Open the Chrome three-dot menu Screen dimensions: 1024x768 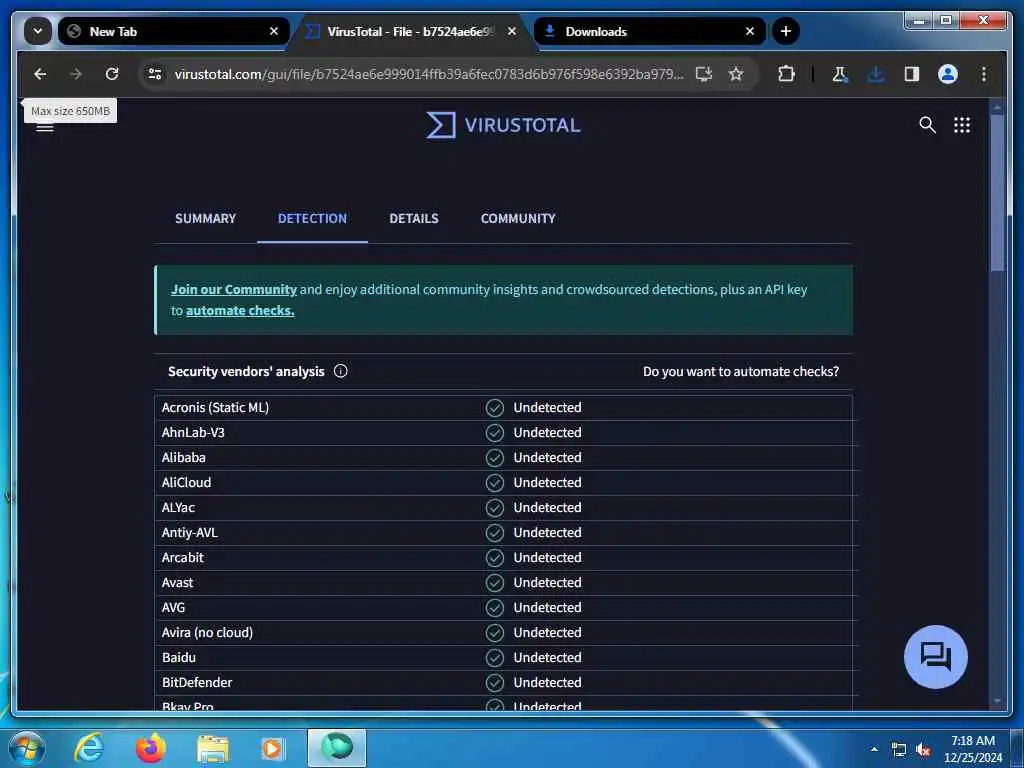click(x=984, y=74)
